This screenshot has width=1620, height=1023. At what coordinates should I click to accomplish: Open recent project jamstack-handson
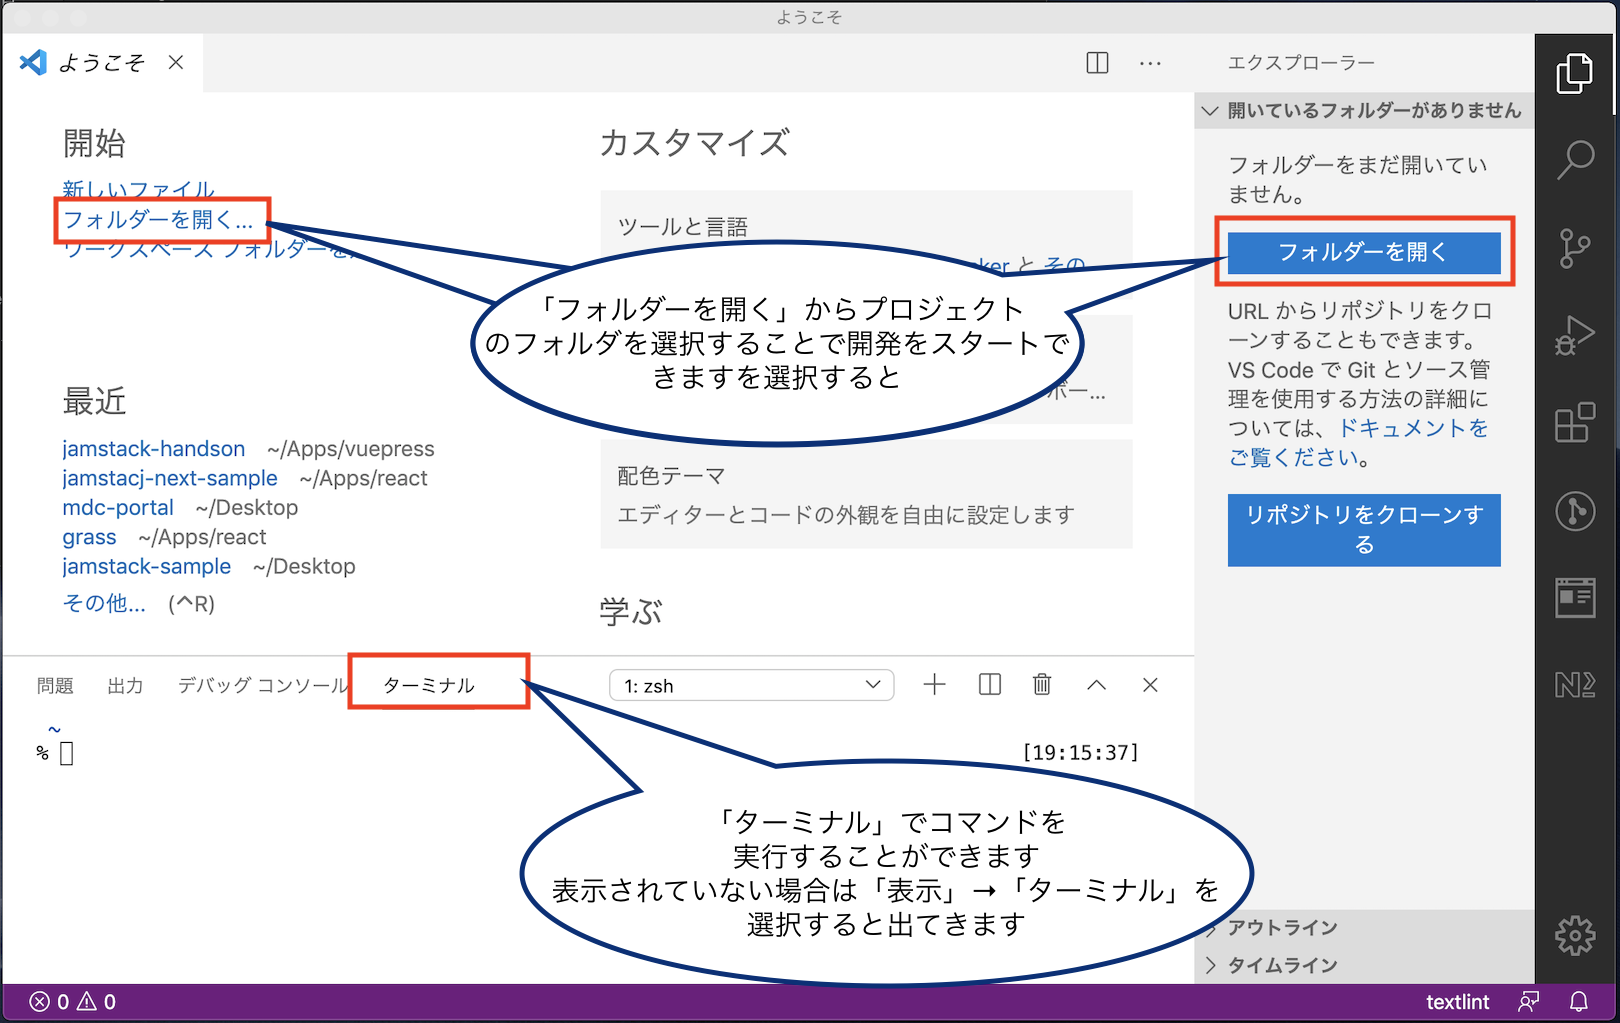[153, 449]
